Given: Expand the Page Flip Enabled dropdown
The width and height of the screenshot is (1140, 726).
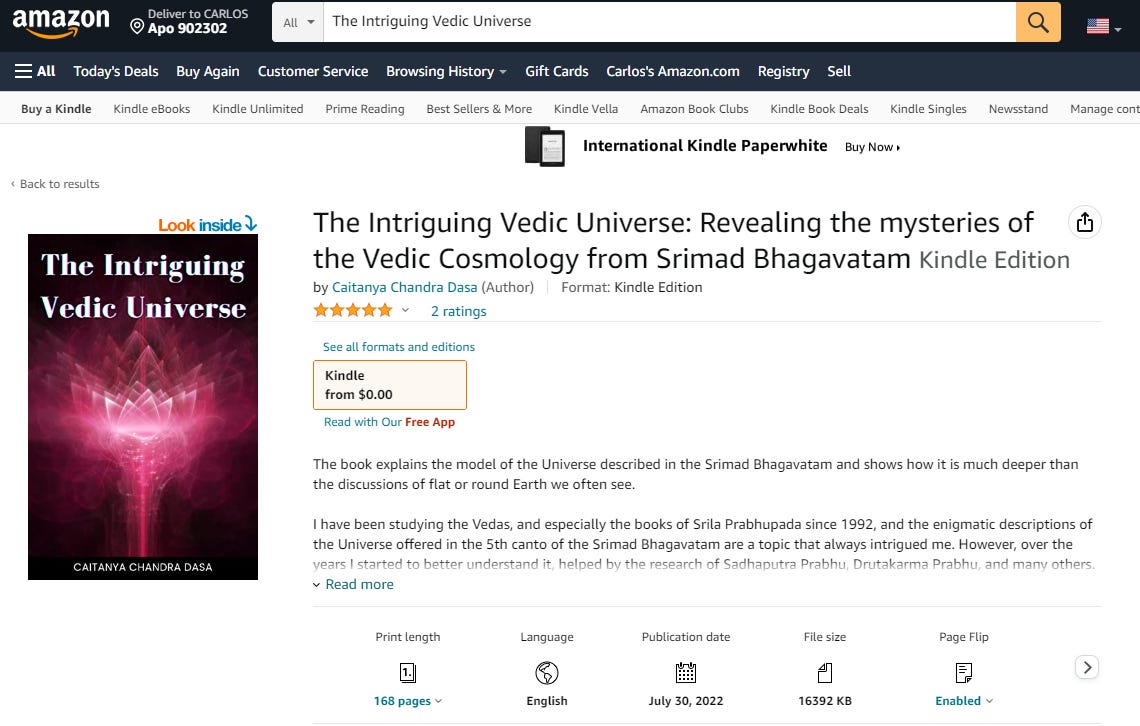Looking at the screenshot, I should [963, 701].
